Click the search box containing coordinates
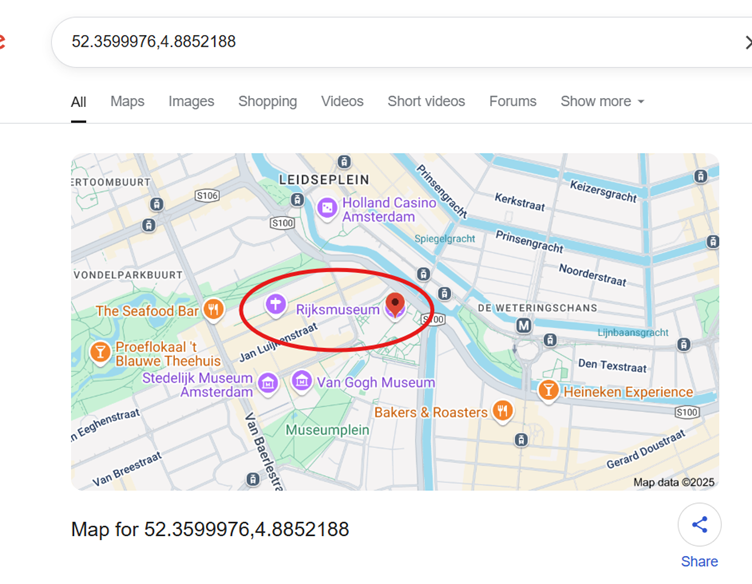This screenshot has width=752, height=584. point(402,42)
